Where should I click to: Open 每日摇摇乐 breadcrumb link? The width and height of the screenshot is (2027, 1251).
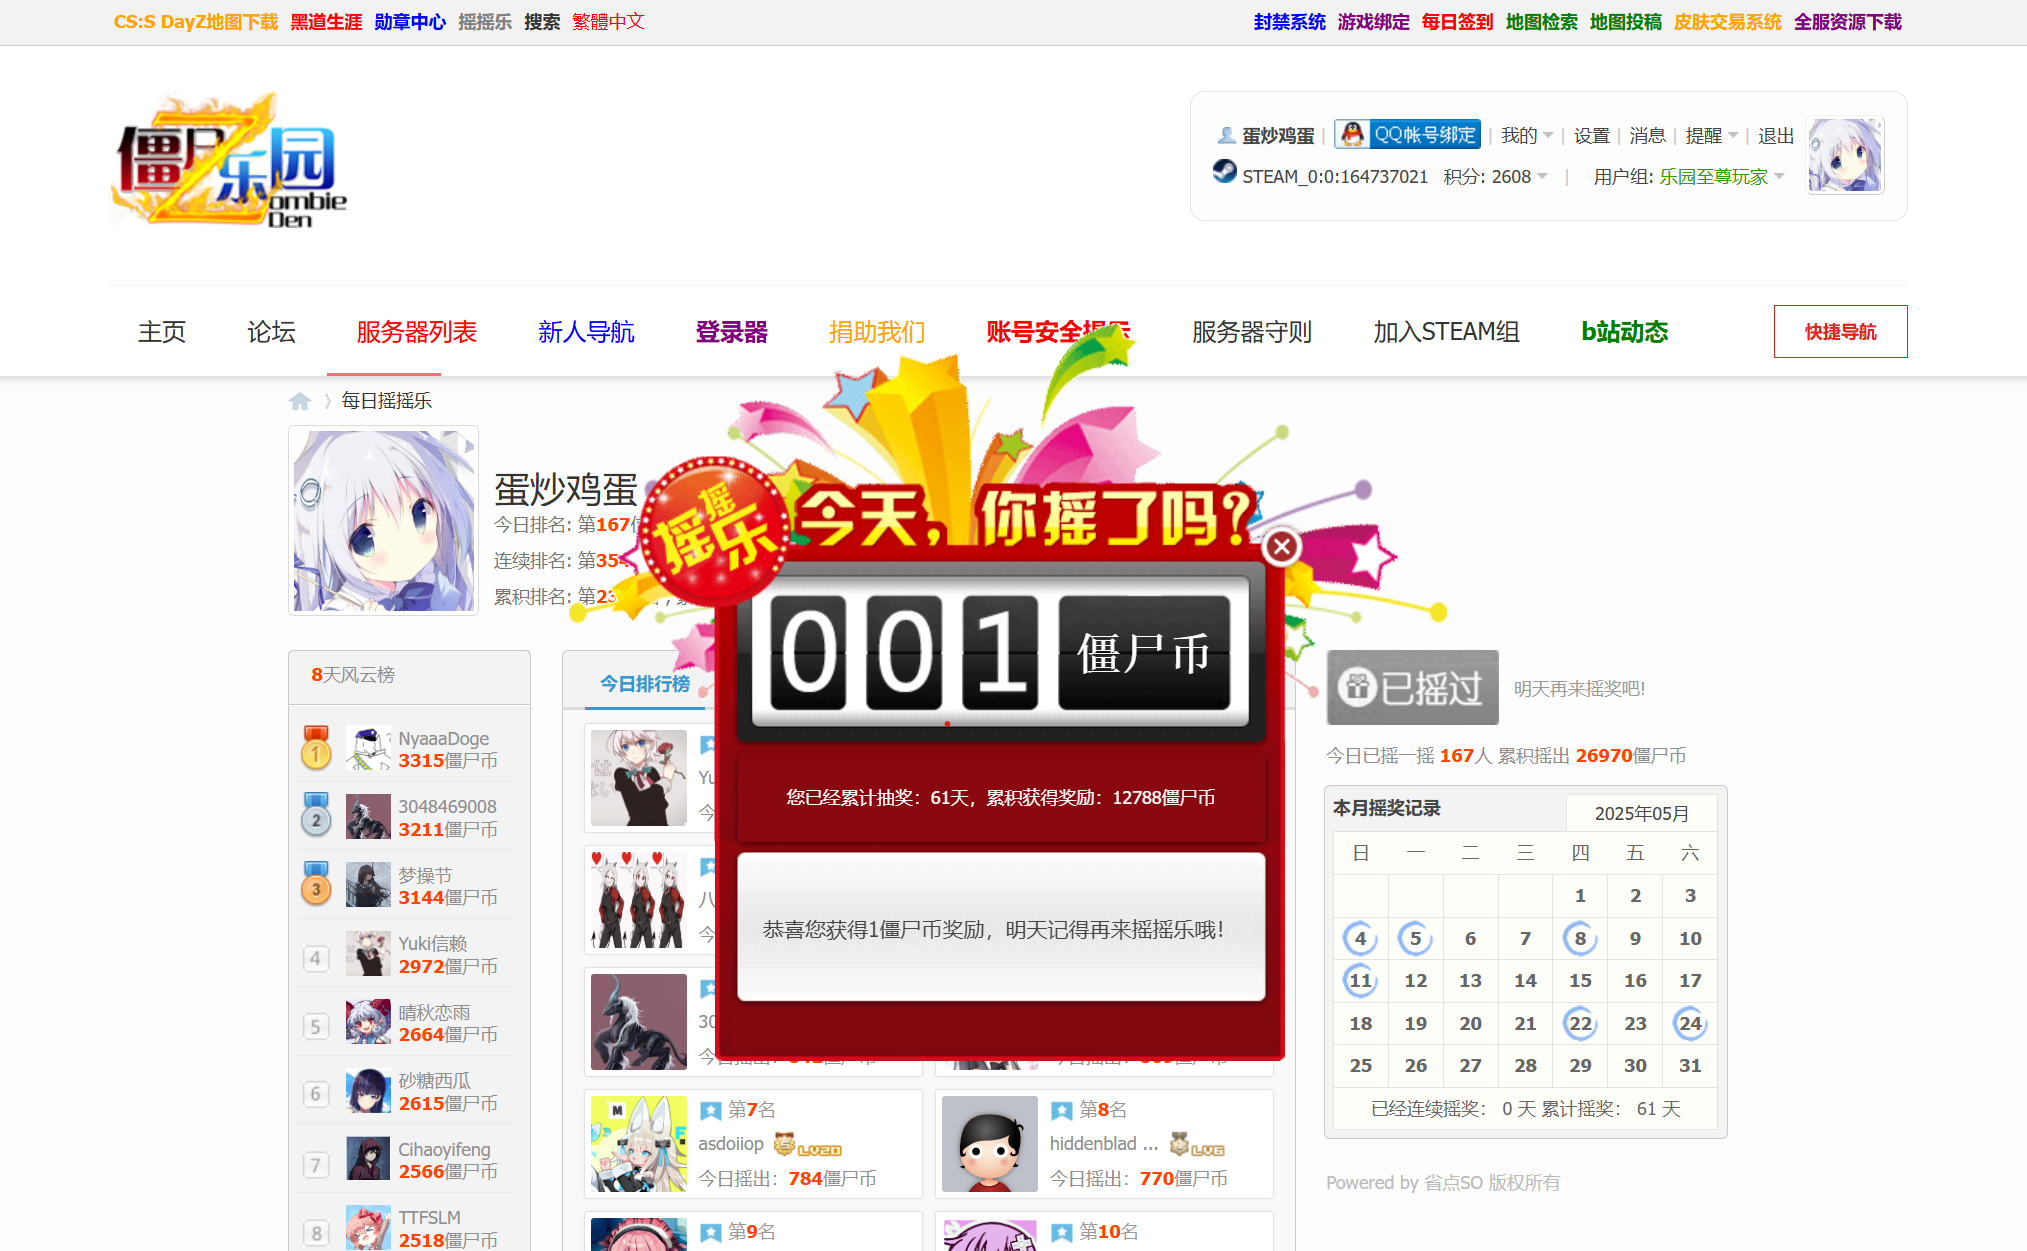tap(386, 401)
